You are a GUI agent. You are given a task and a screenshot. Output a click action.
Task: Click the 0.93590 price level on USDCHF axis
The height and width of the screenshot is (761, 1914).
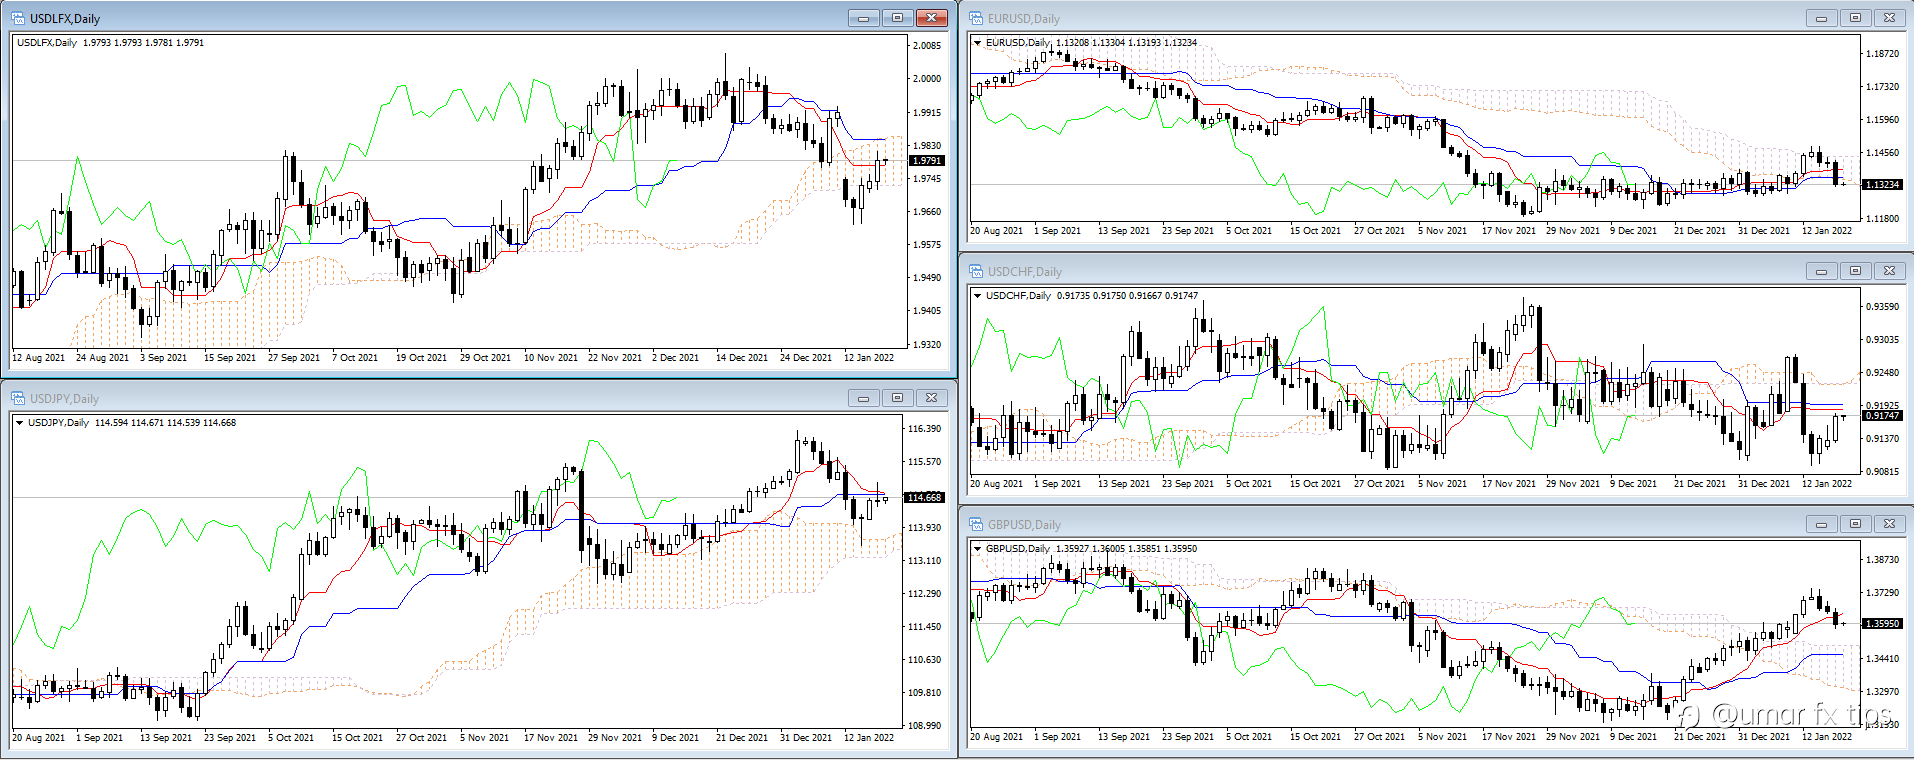point(1882,307)
